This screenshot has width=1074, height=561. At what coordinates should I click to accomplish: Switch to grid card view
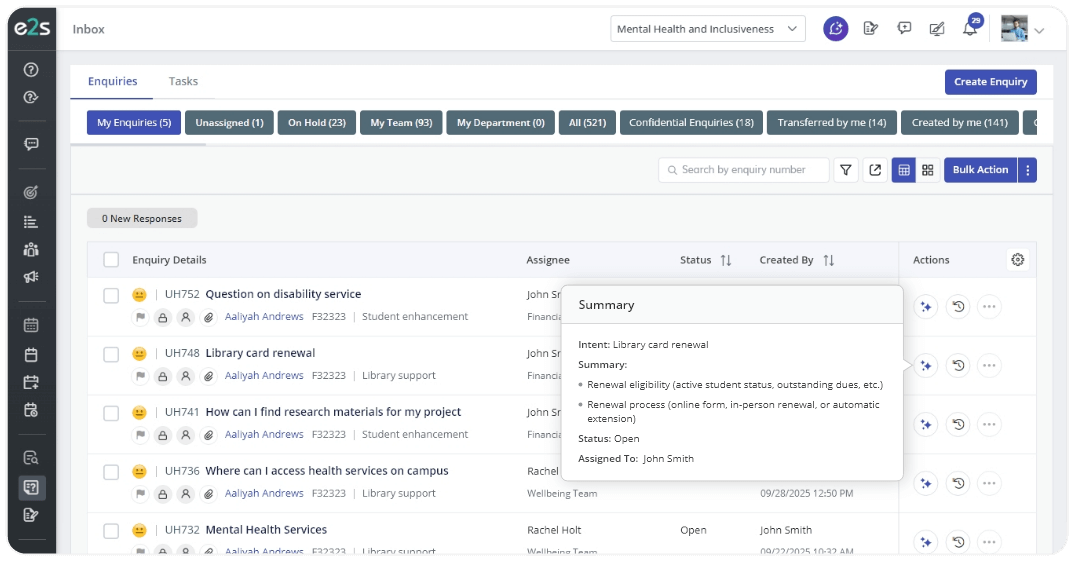[927, 170]
